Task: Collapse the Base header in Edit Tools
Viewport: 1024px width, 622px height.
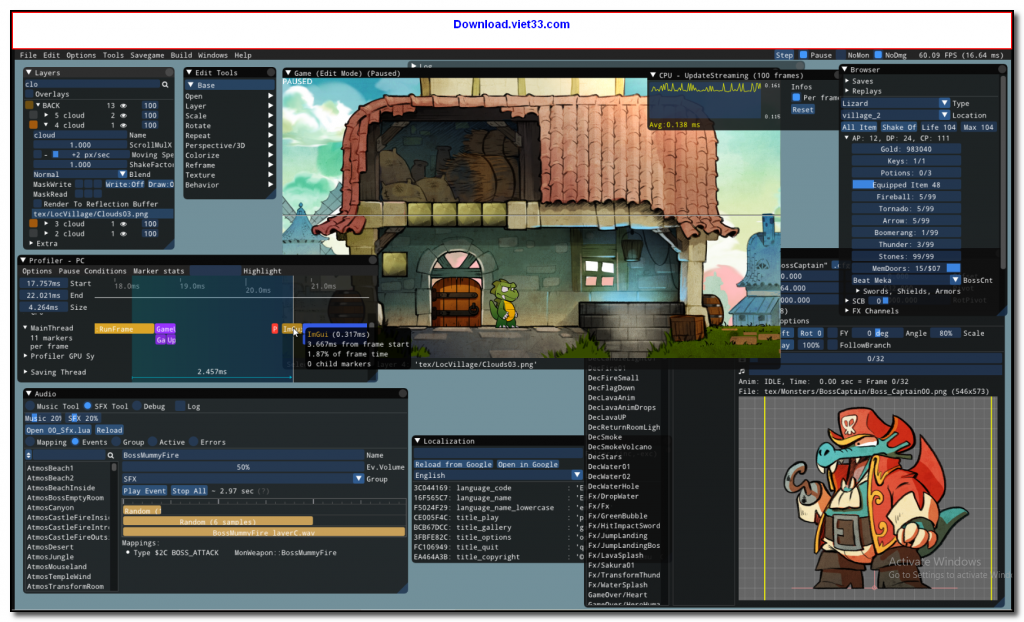Action: click(x=191, y=85)
